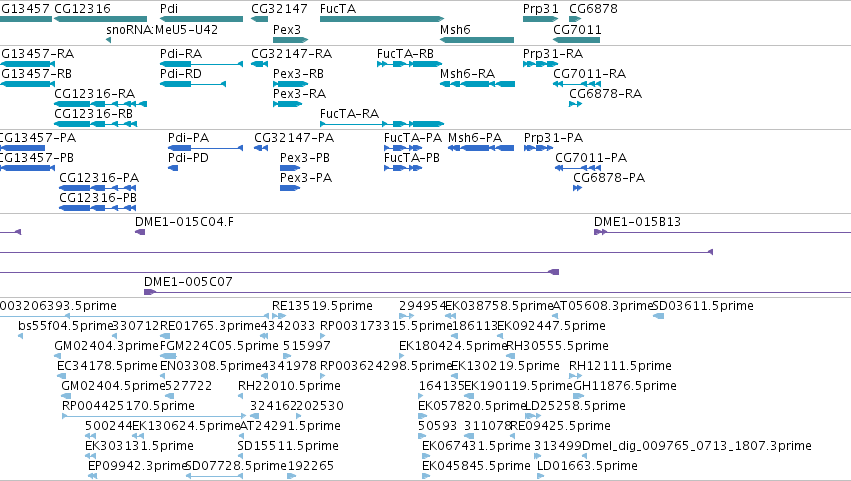The height and width of the screenshot is (481, 851).
Task: Click the GM02404.3prime EST label
Action: tap(106, 346)
